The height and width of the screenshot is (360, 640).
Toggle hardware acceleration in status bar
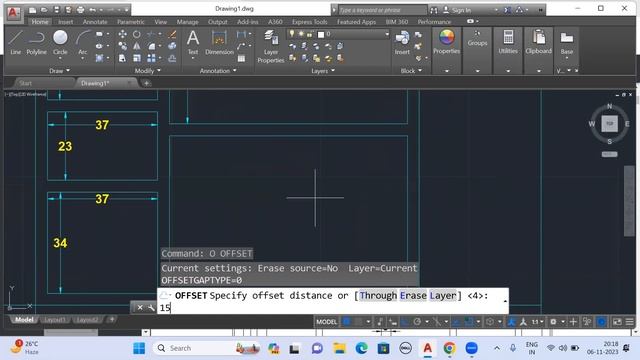601,322
